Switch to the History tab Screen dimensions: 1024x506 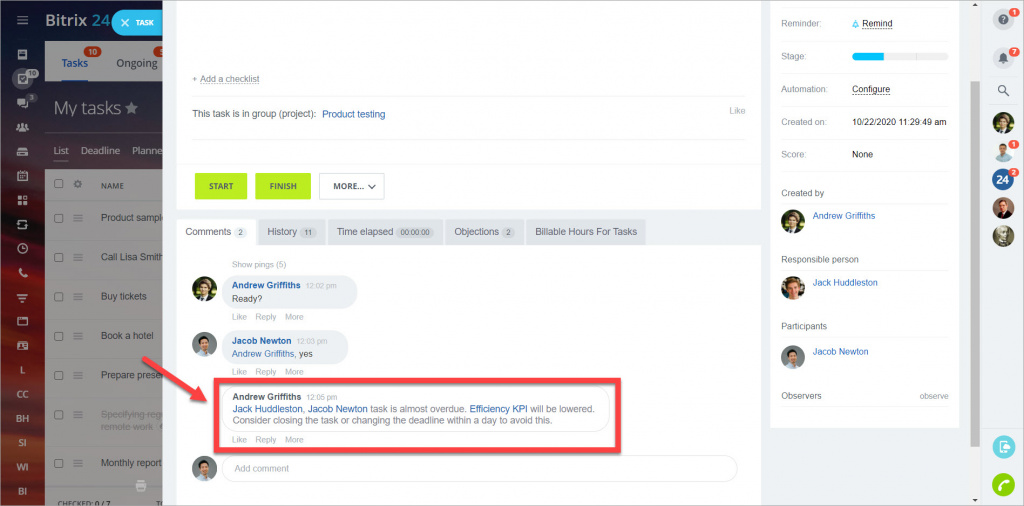point(291,232)
